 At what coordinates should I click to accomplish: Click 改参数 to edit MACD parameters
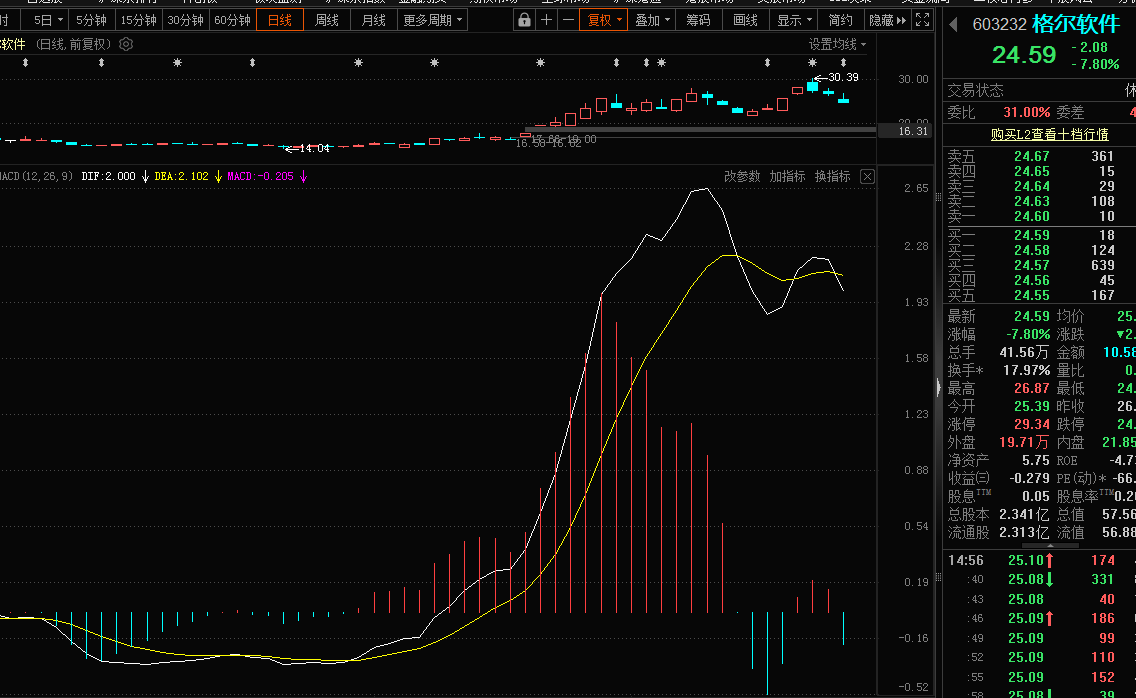tap(743, 176)
